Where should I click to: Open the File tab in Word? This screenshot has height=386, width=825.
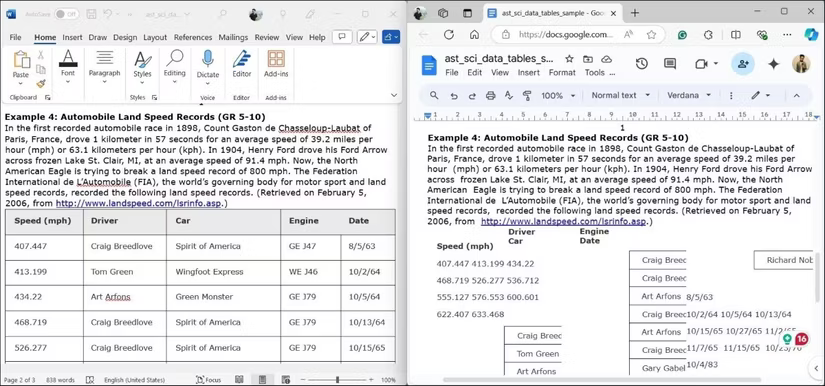[x=15, y=37]
